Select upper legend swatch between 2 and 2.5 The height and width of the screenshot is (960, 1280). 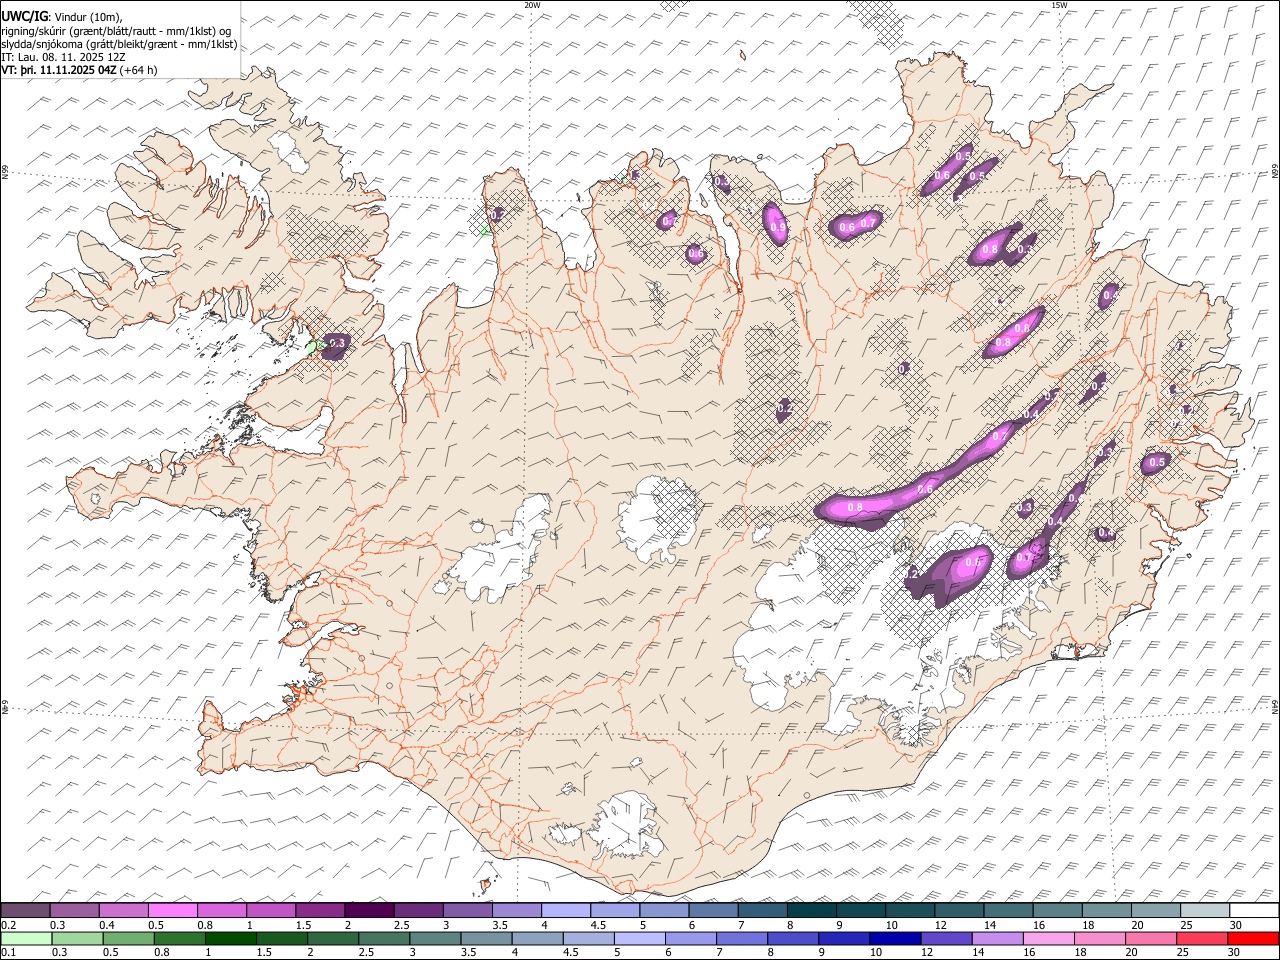tap(368, 910)
